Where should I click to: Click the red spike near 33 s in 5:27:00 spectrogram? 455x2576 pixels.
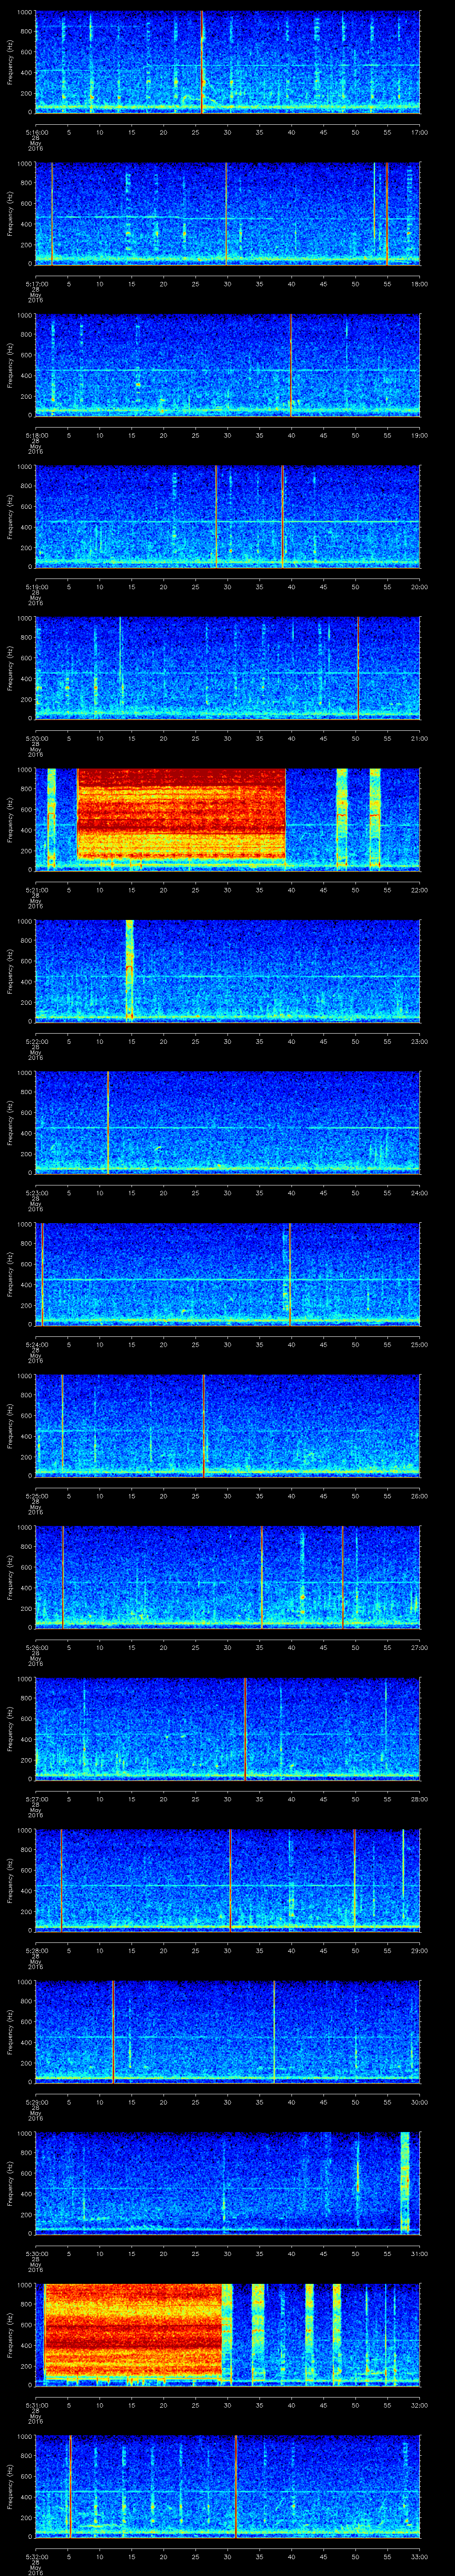245,1728
